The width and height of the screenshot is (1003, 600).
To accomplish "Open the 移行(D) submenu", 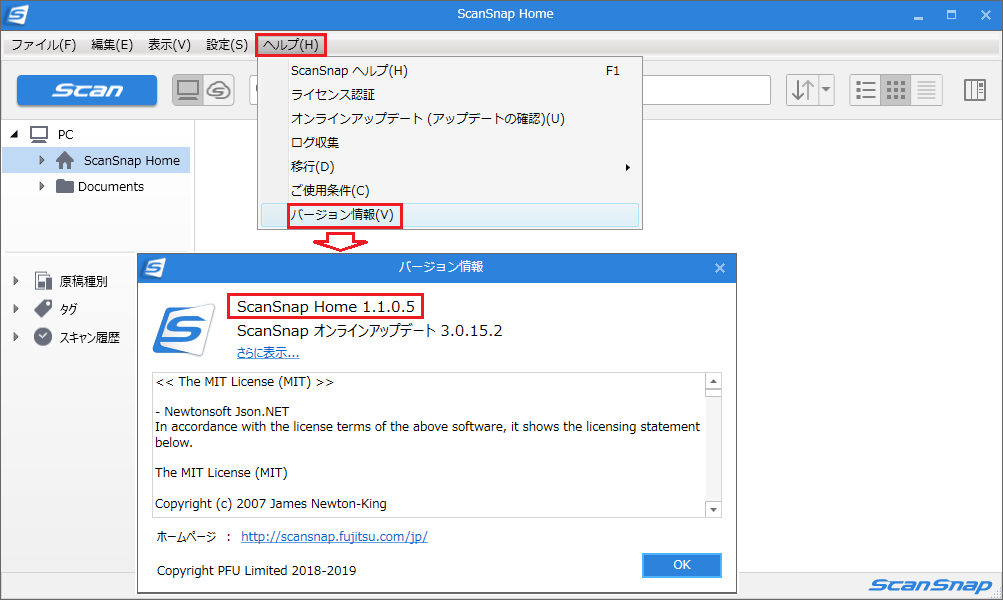I will click(450, 167).
